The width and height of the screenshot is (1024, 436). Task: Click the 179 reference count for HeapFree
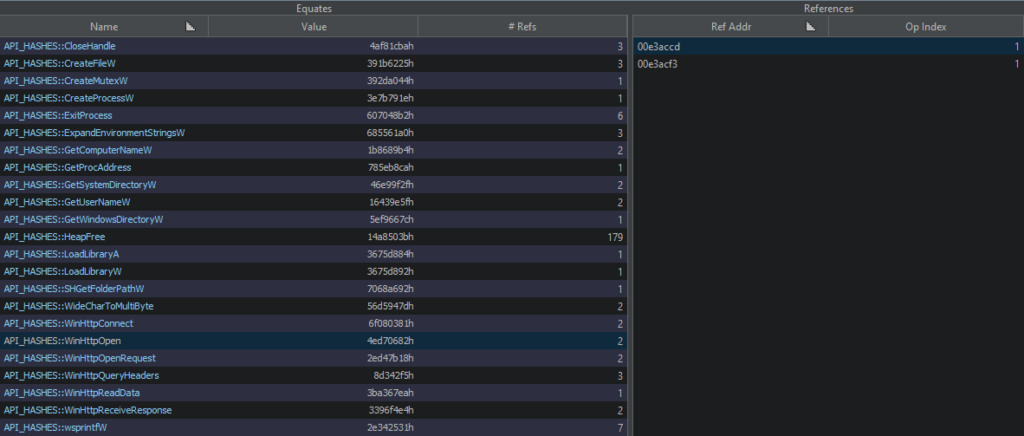(x=615, y=237)
